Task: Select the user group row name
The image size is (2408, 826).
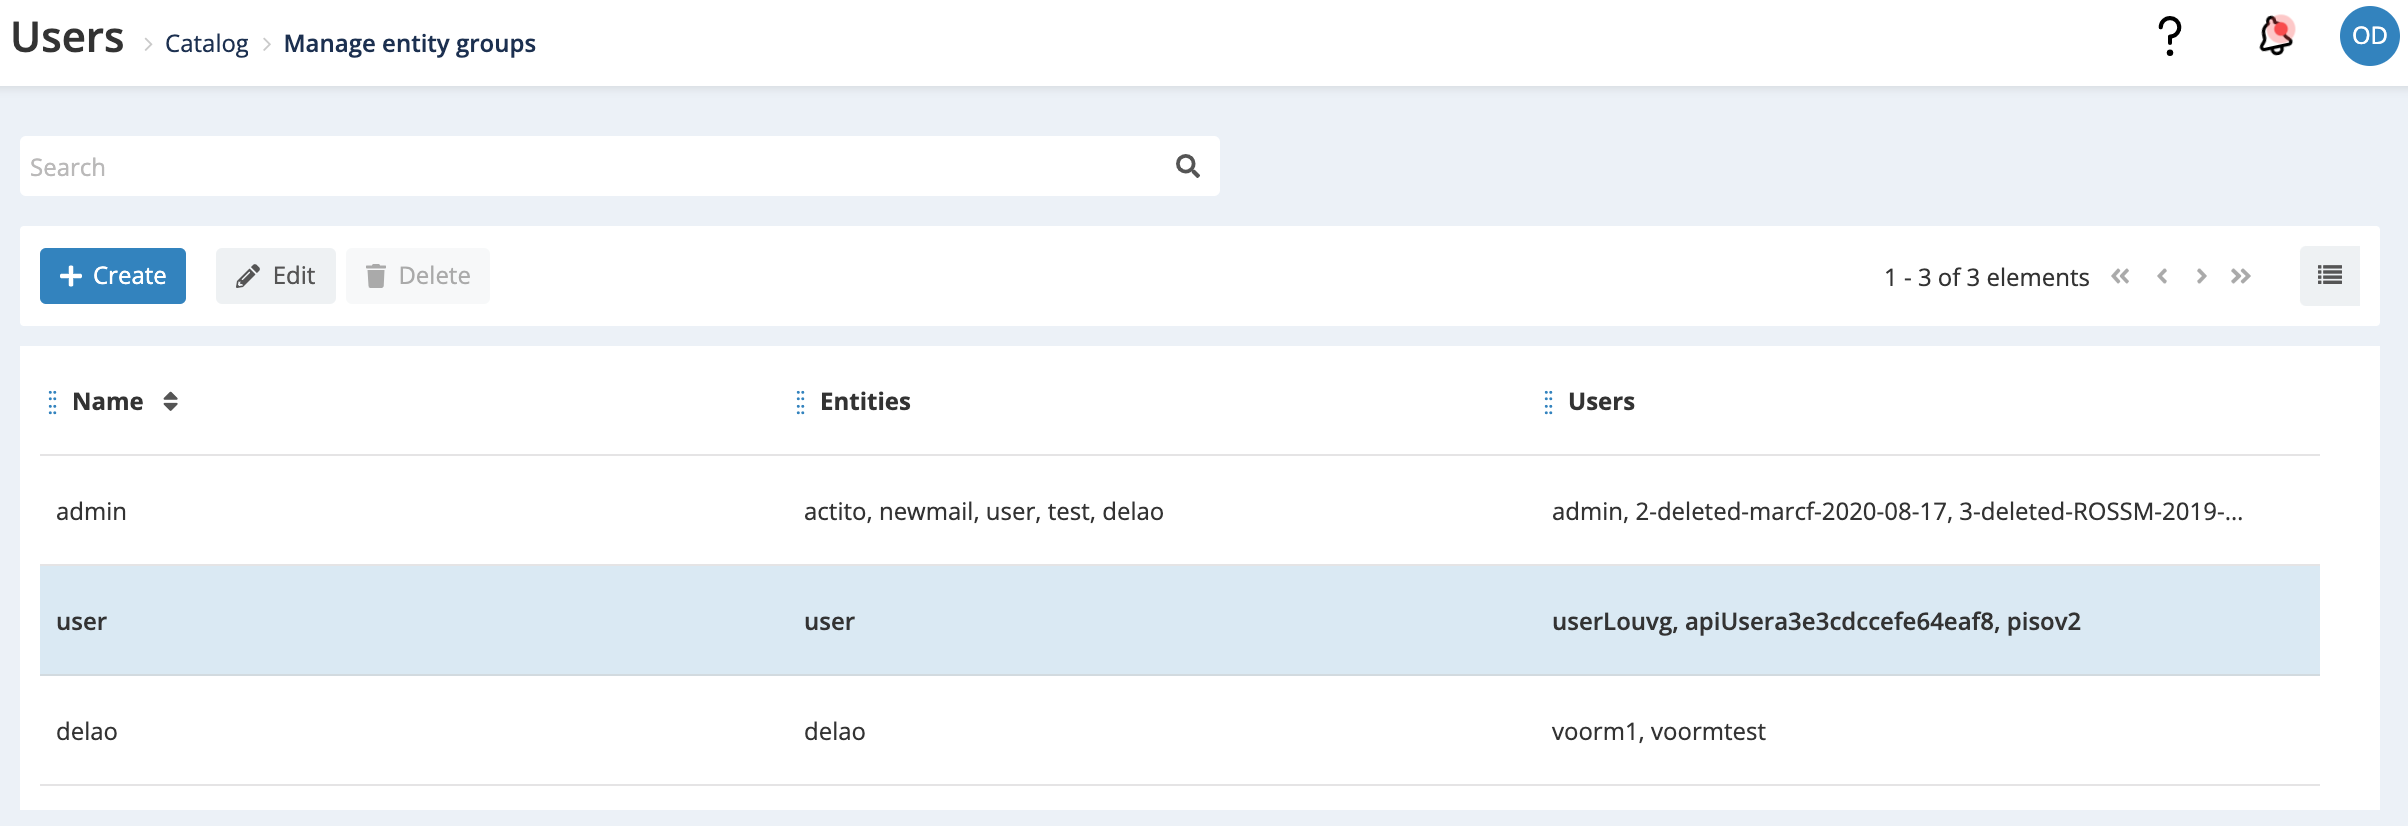Action: point(81,621)
